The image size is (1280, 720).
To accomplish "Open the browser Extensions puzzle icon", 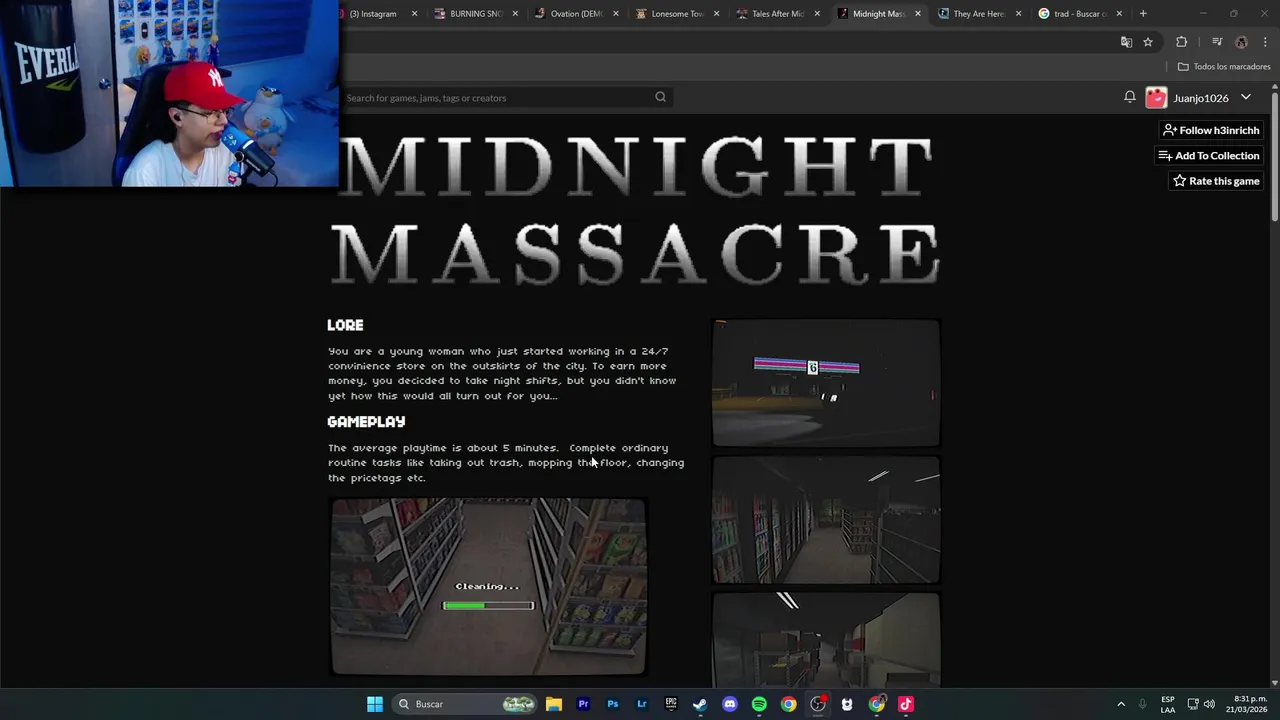I will click(x=1182, y=42).
